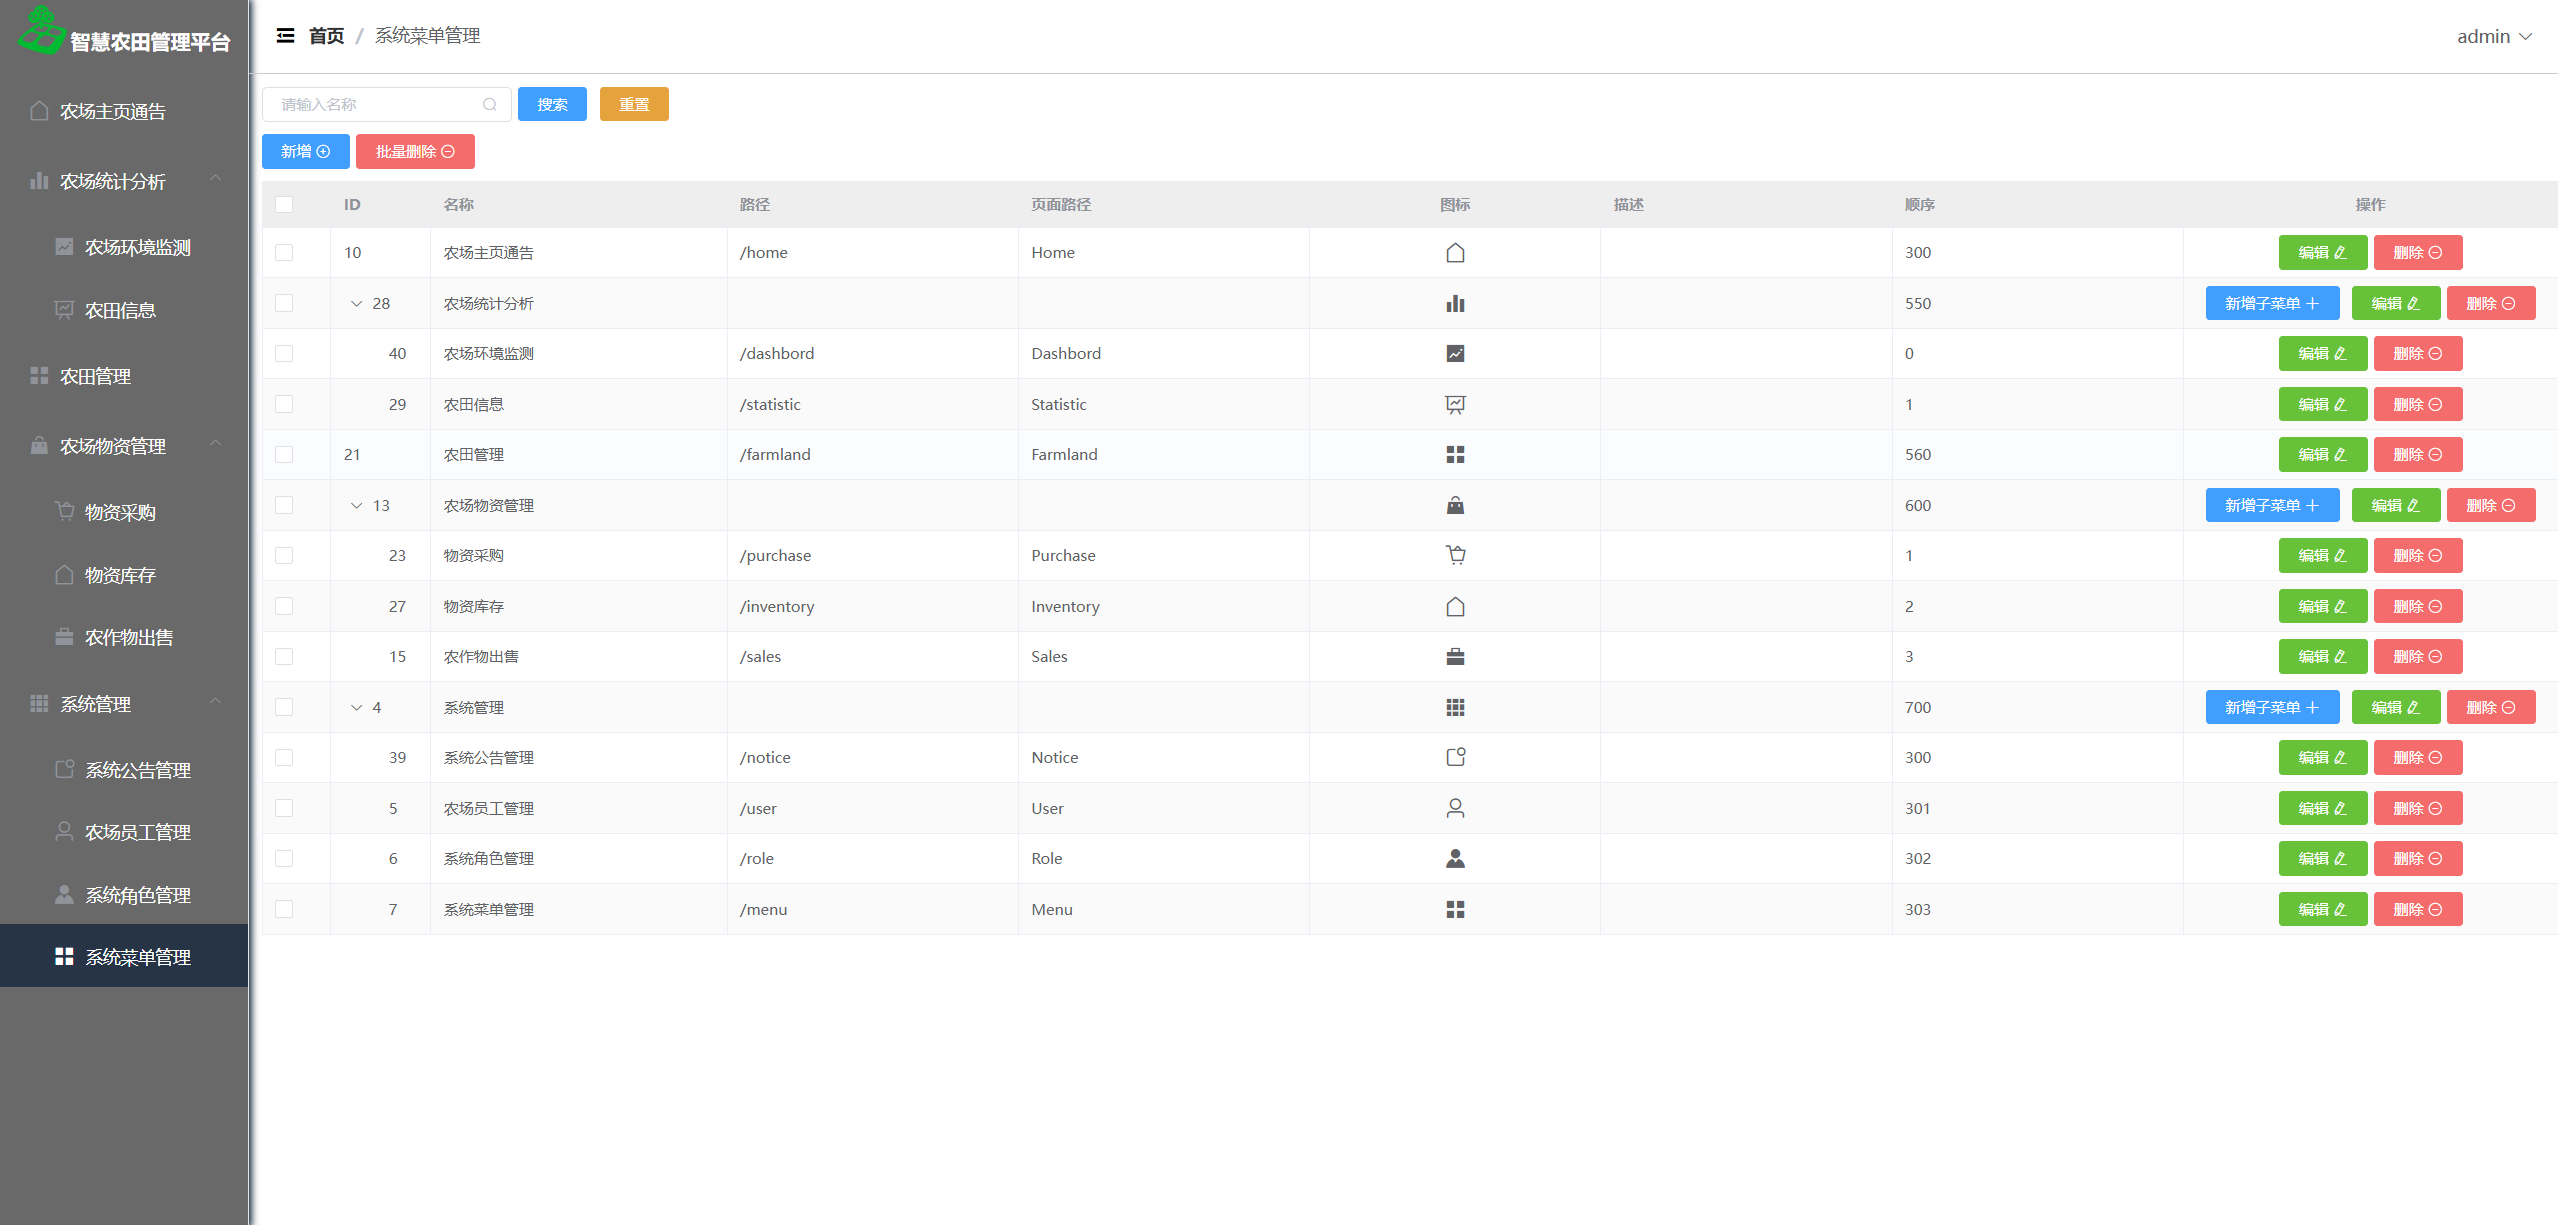Open the admin user dropdown
This screenshot has width=2558, height=1225.
click(x=2494, y=37)
